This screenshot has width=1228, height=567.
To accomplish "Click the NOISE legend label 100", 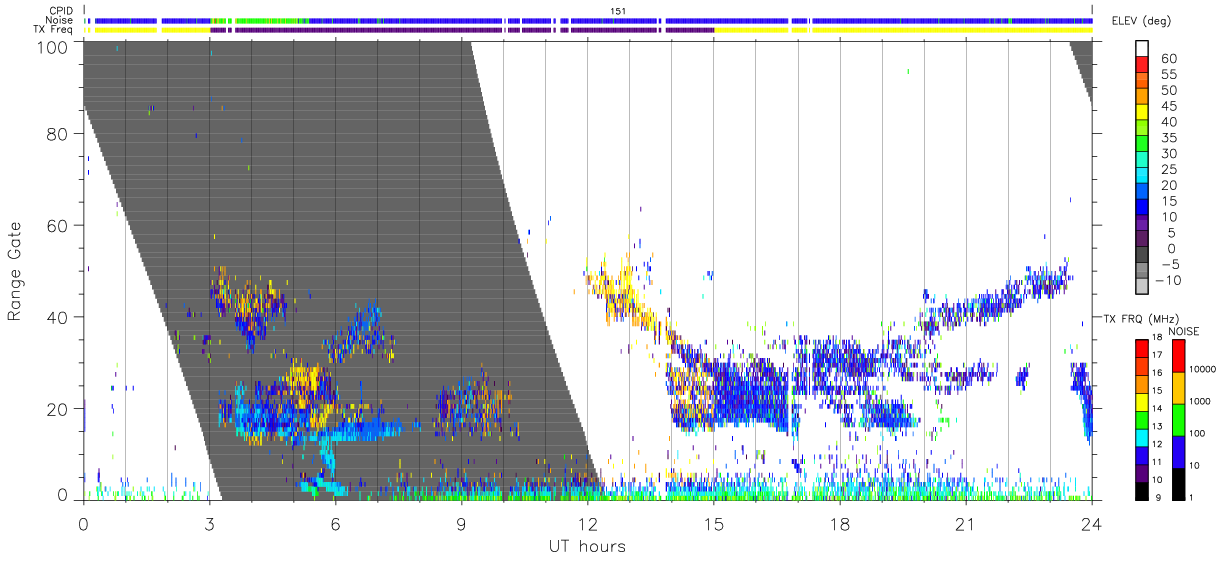I will [x=1198, y=434].
